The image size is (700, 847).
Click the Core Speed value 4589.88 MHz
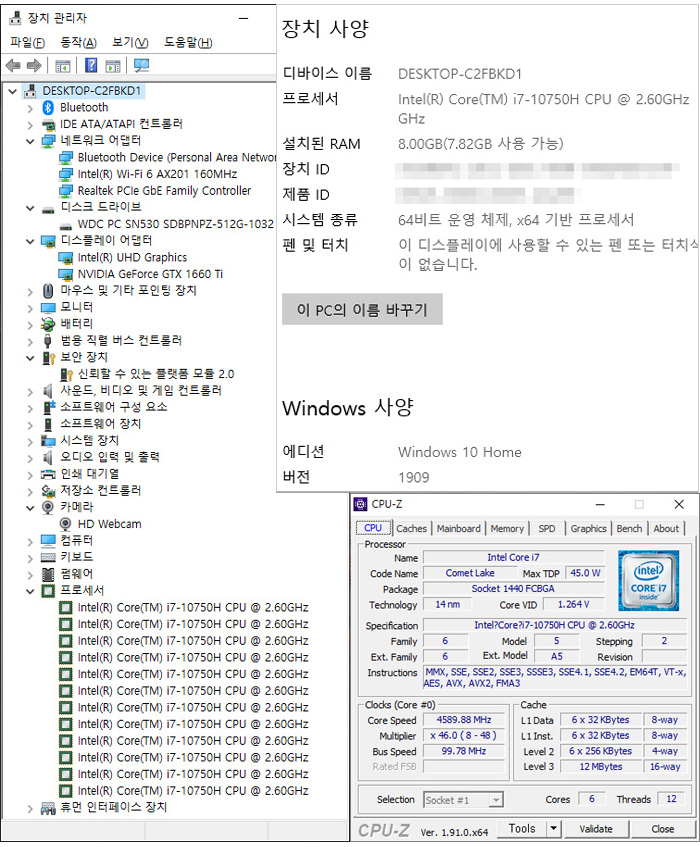(x=464, y=720)
